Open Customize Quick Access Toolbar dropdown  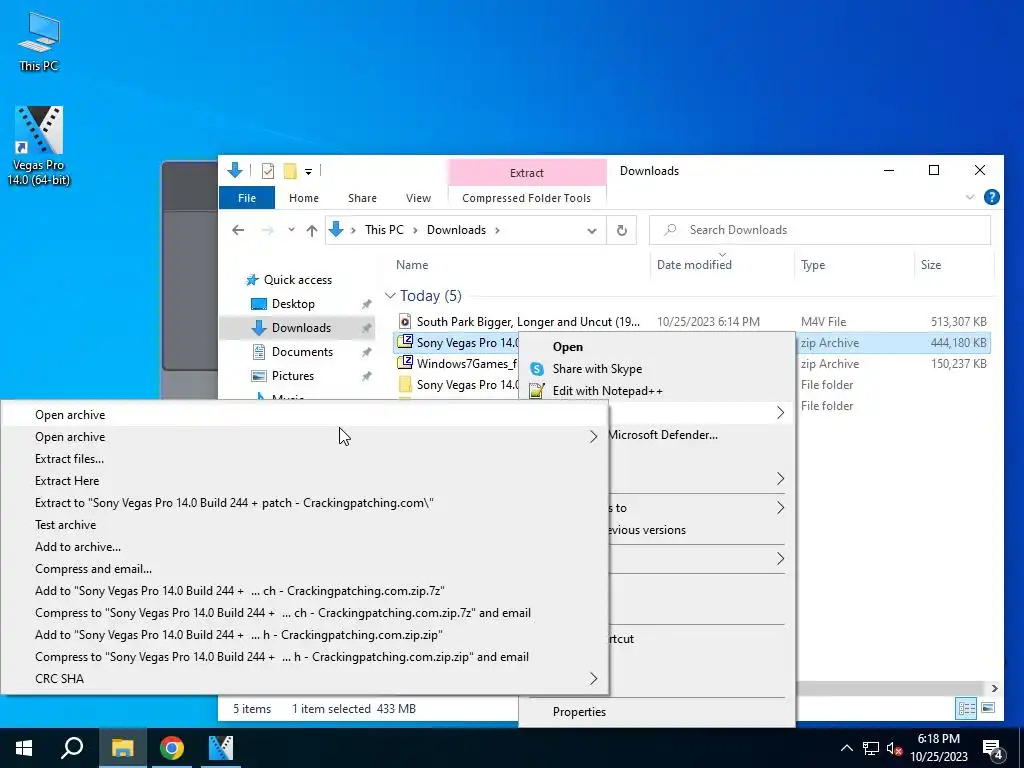click(x=308, y=172)
